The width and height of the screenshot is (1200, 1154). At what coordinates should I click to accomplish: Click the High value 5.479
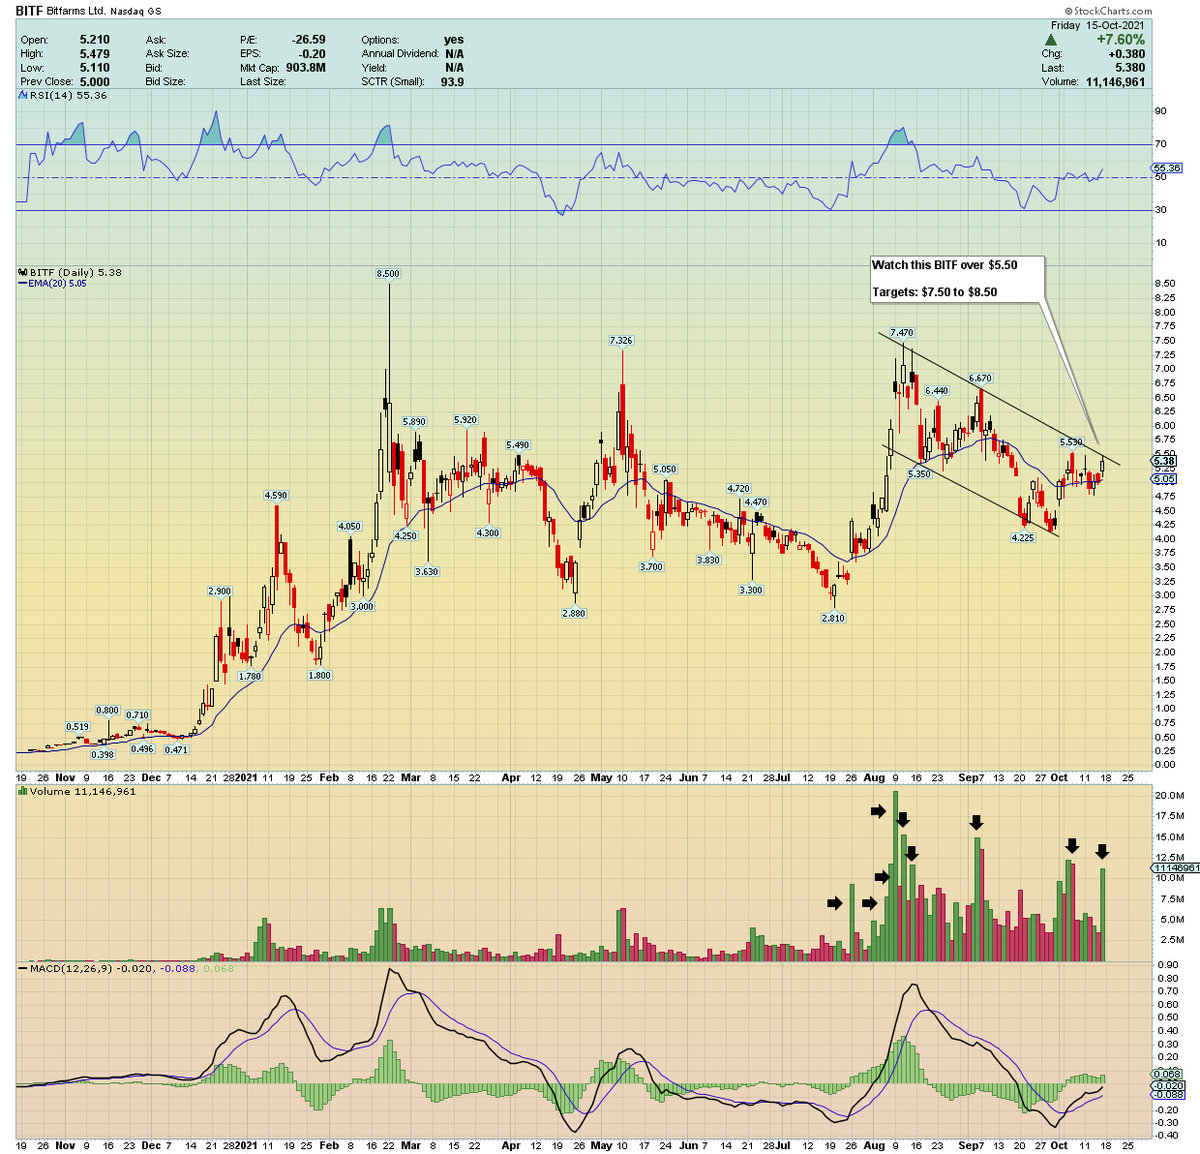95,54
